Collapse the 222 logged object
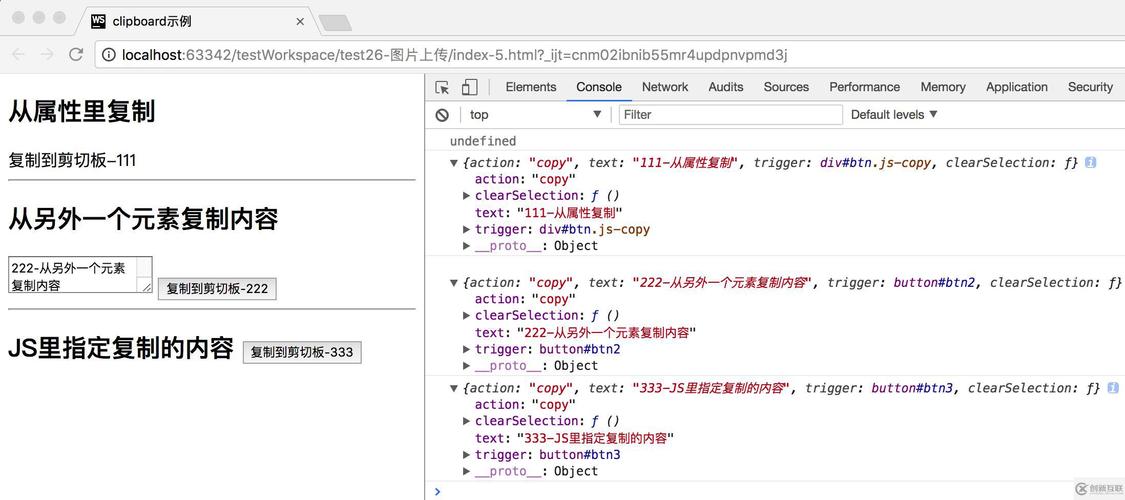Image resolution: width=1125 pixels, height=500 pixels. [454, 283]
